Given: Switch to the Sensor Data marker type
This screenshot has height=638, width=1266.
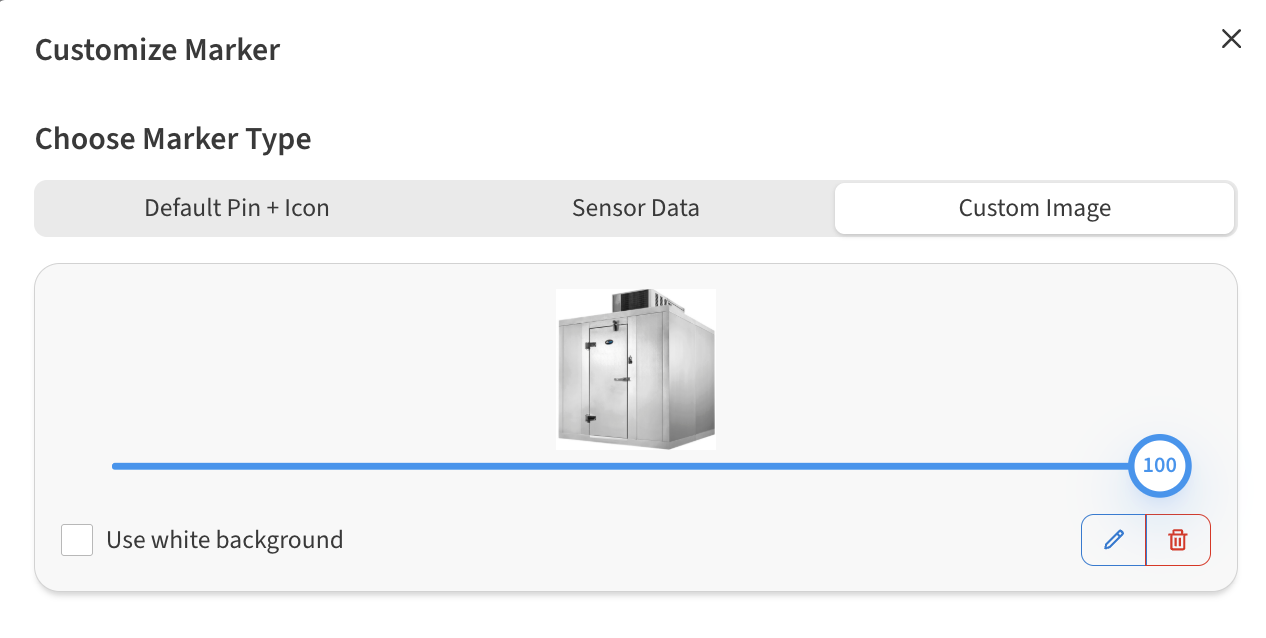Looking at the screenshot, I should (x=635, y=208).
